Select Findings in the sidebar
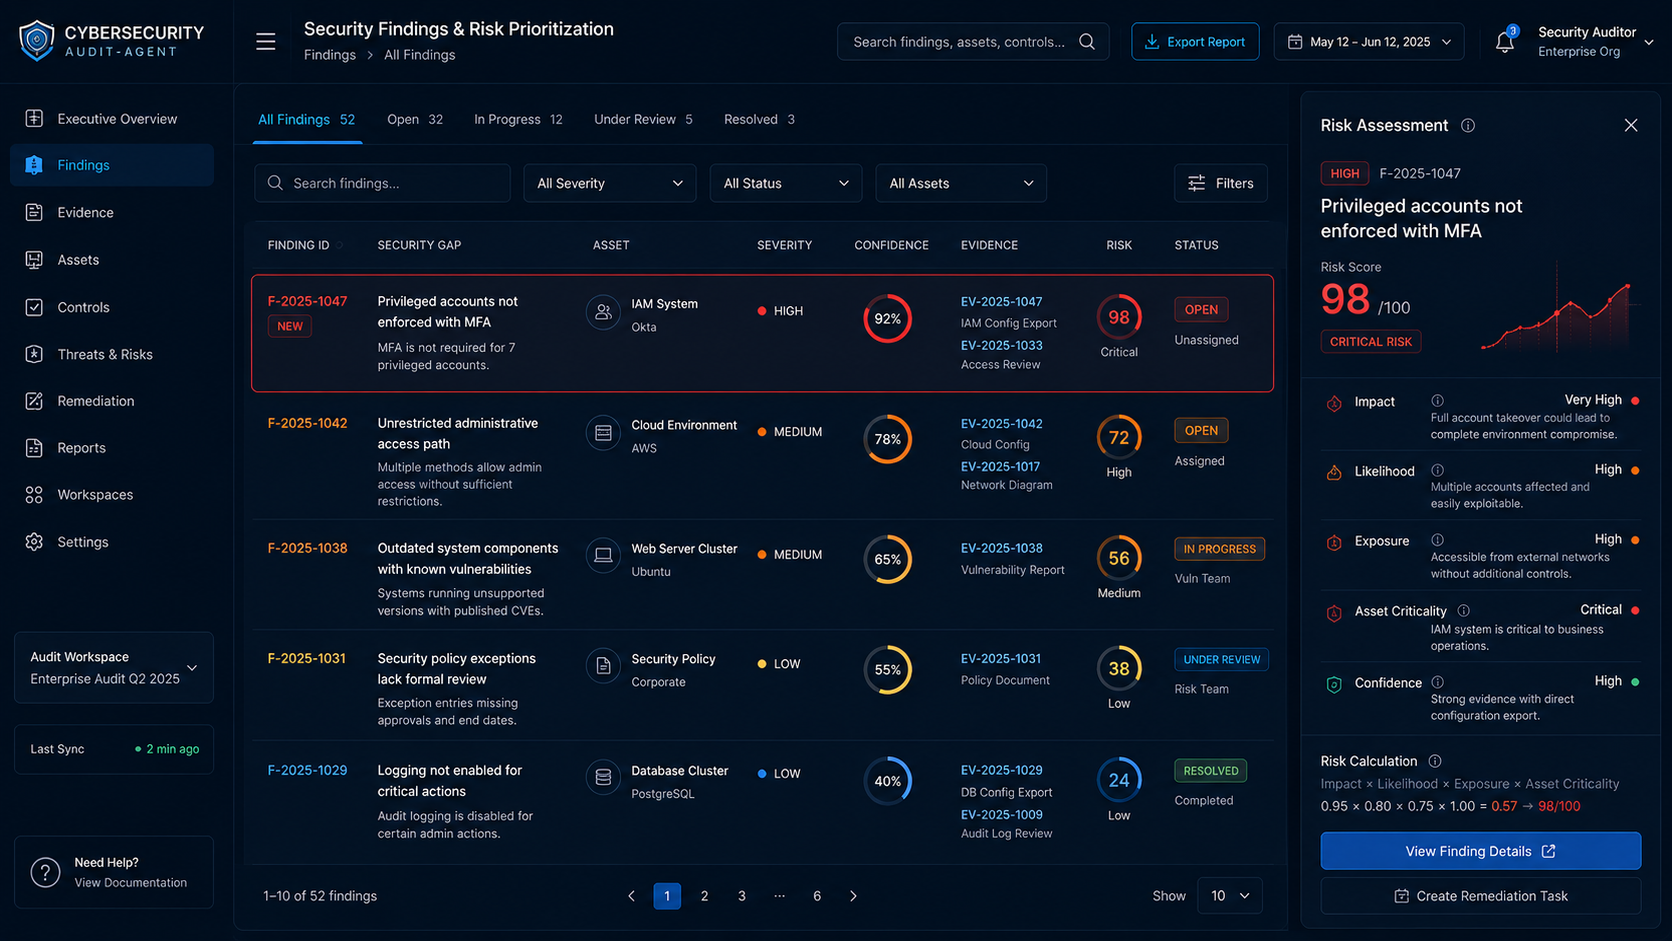The width and height of the screenshot is (1672, 941). point(112,165)
